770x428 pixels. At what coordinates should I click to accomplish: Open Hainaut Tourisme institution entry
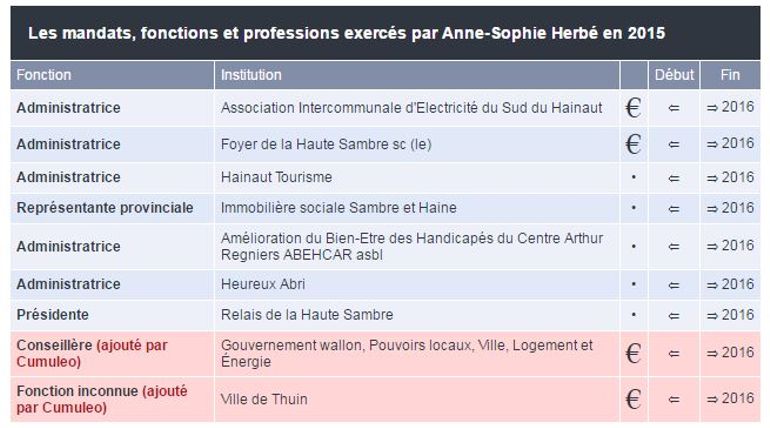coord(276,177)
